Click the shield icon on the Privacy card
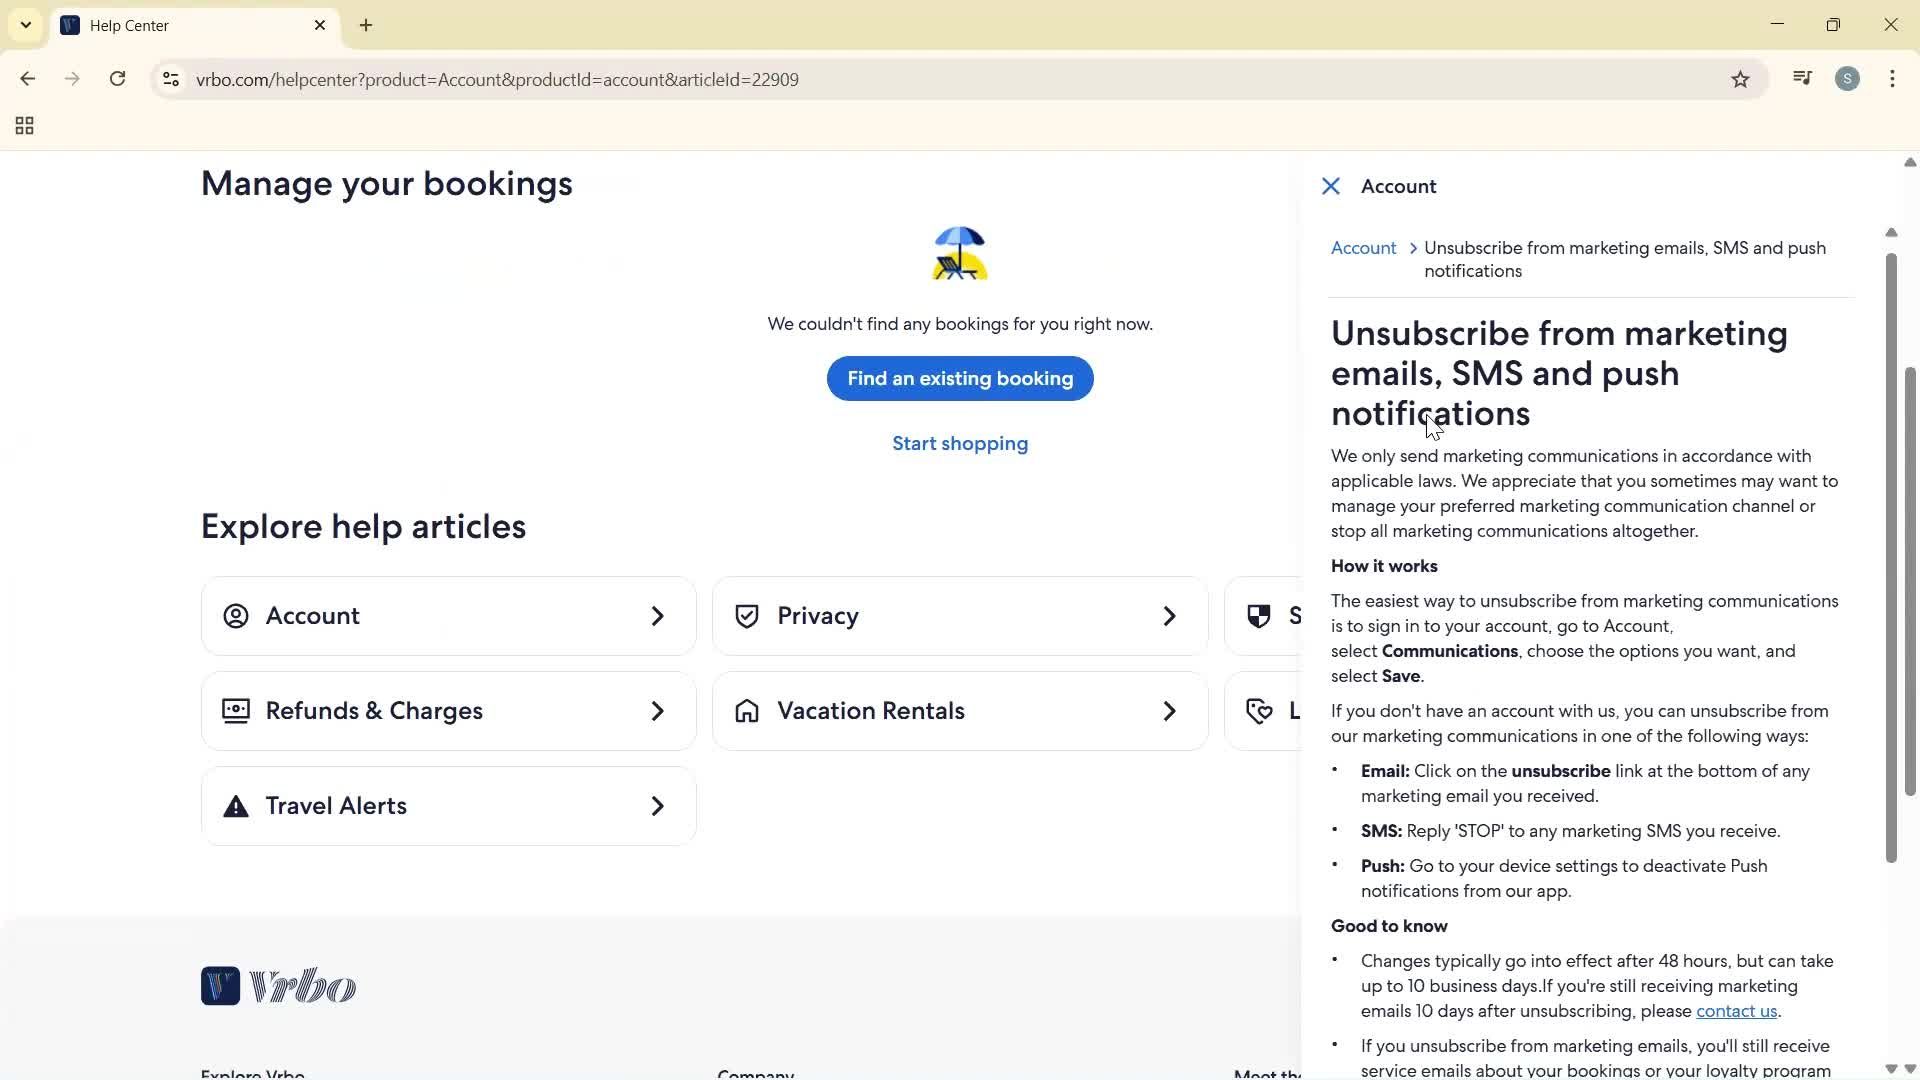This screenshot has height=1080, width=1920. point(747,616)
